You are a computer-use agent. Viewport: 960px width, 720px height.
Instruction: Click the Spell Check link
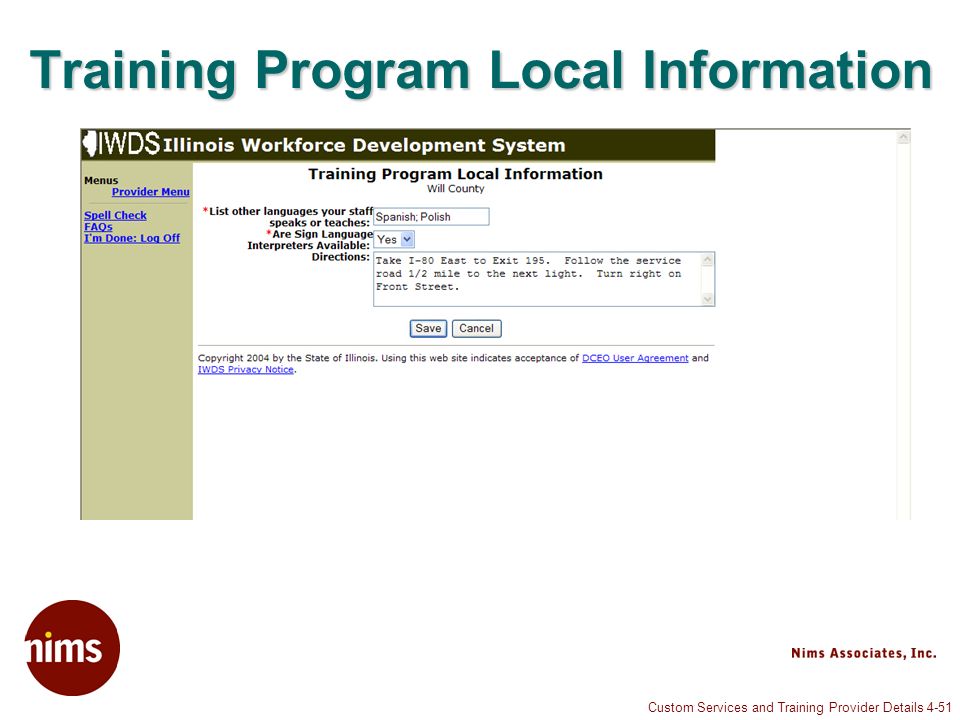(x=115, y=216)
